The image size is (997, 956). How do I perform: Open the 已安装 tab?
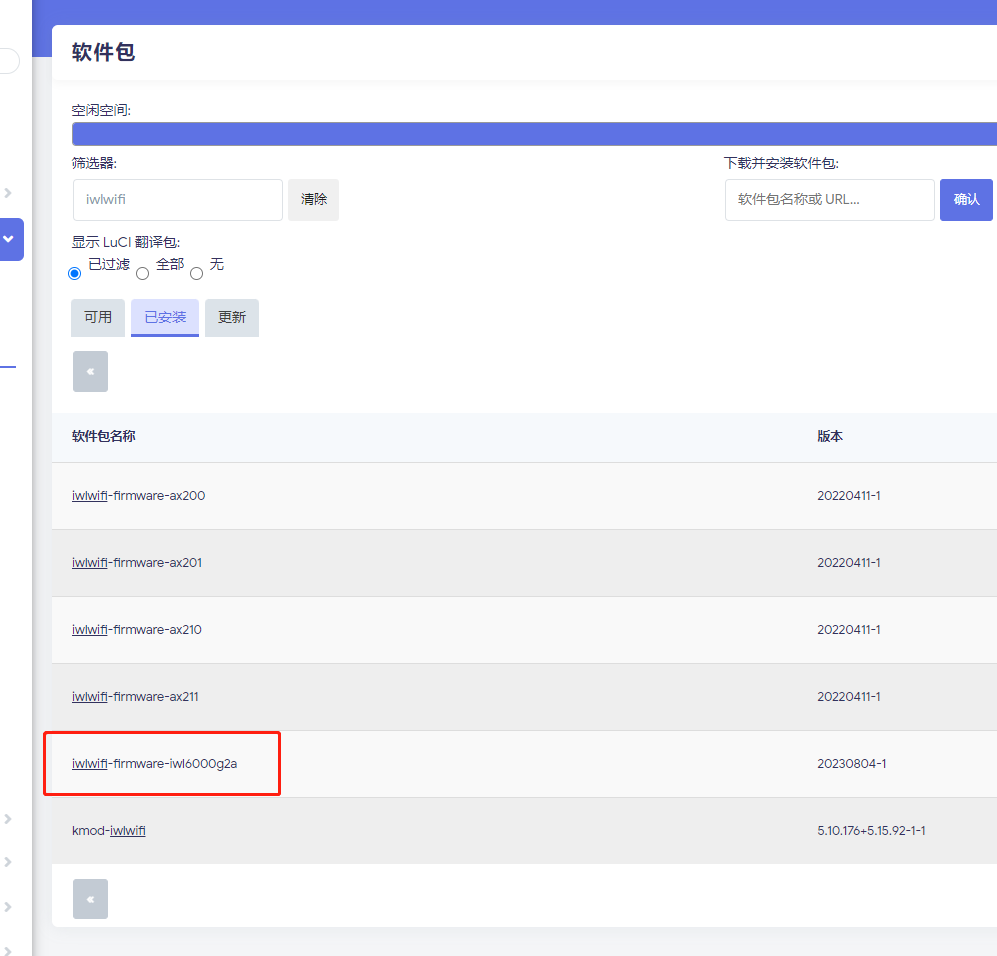pos(165,317)
